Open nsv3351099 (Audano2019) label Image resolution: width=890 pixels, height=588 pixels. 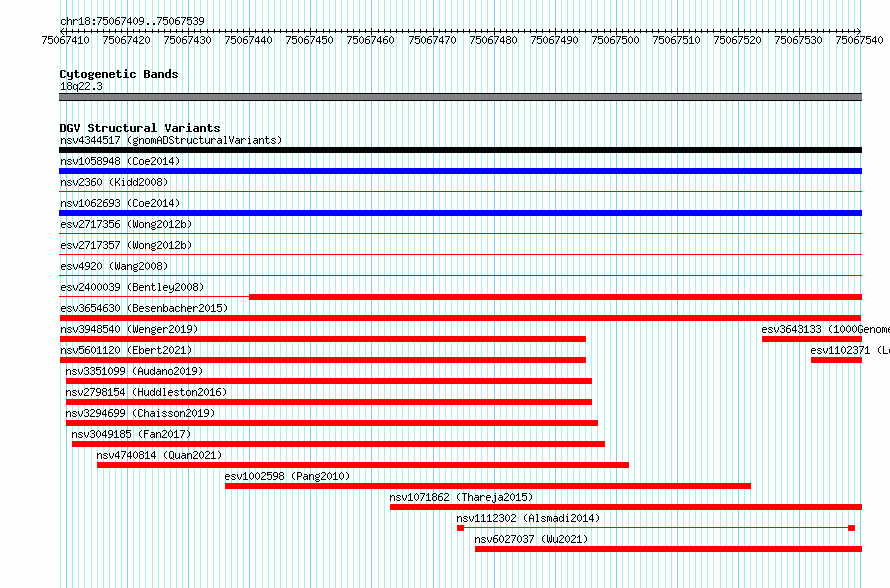pos(134,371)
